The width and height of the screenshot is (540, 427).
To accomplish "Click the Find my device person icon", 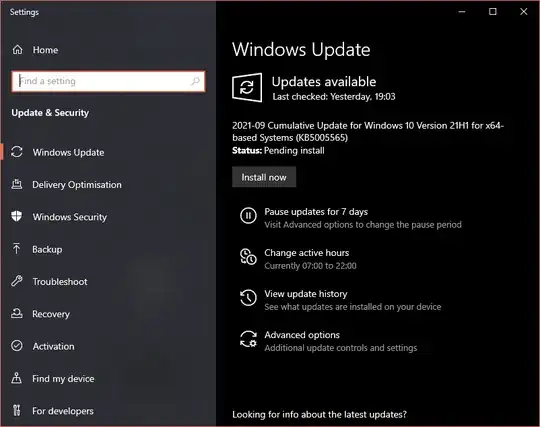I will pyautogui.click(x=17, y=378).
